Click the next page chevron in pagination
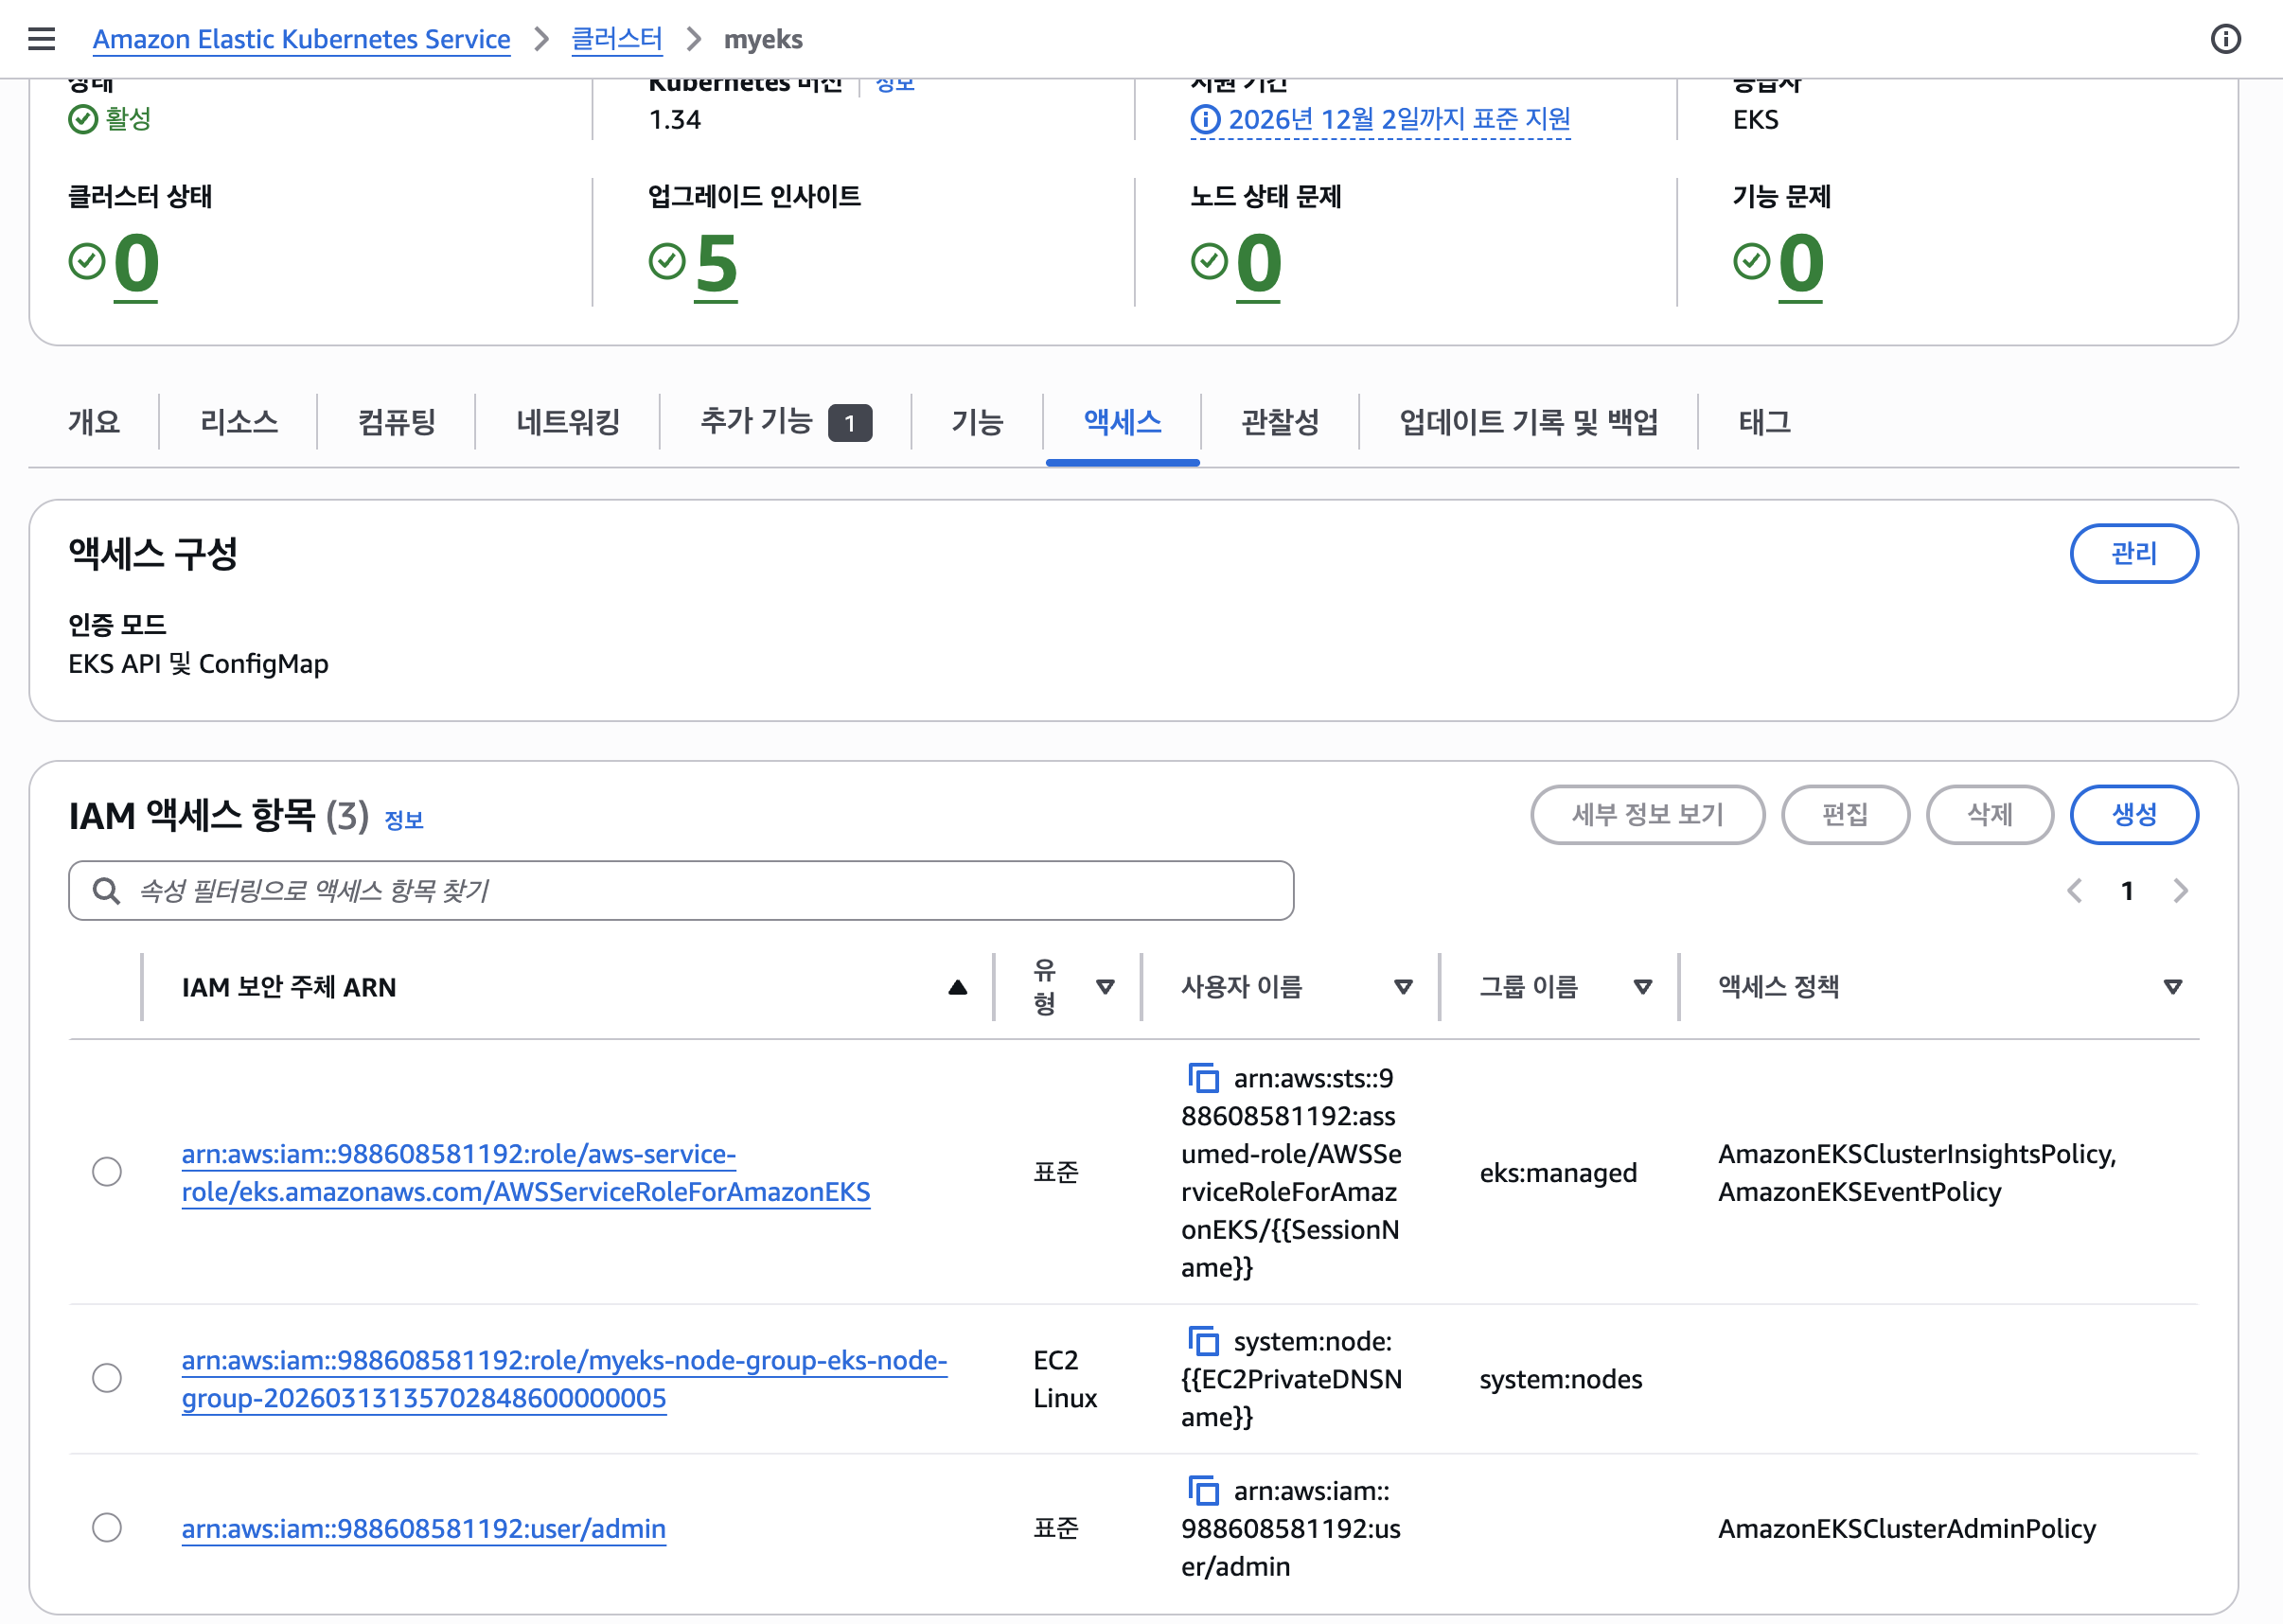Image resolution: width=2283 pixels, height=1624 pixels. coord(2180,890)
